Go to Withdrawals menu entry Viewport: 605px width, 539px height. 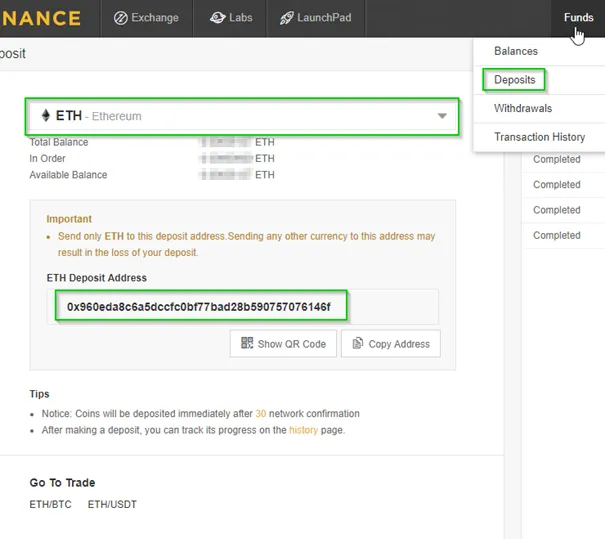[x=523, y=108]
